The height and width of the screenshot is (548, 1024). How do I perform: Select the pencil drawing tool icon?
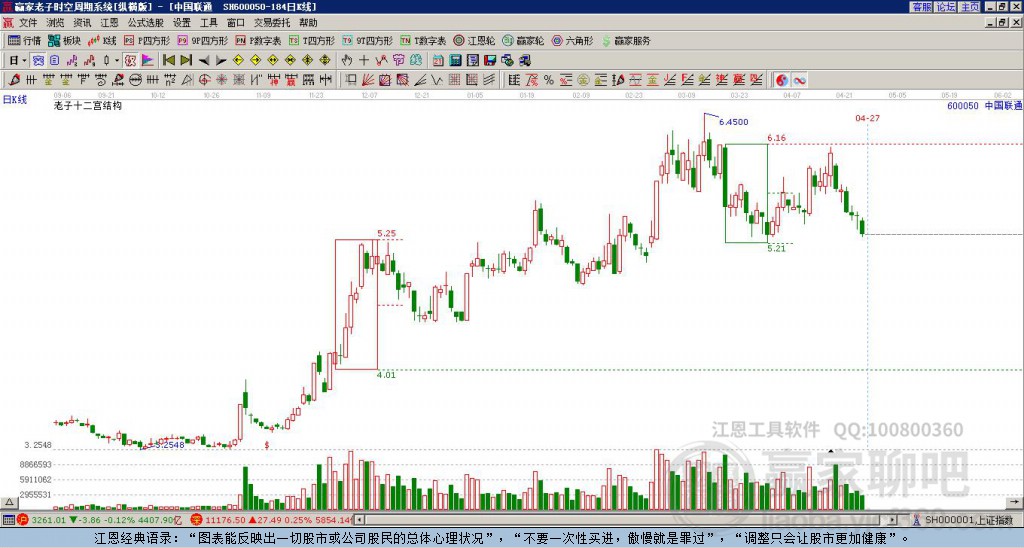click(x=14, y=80)
